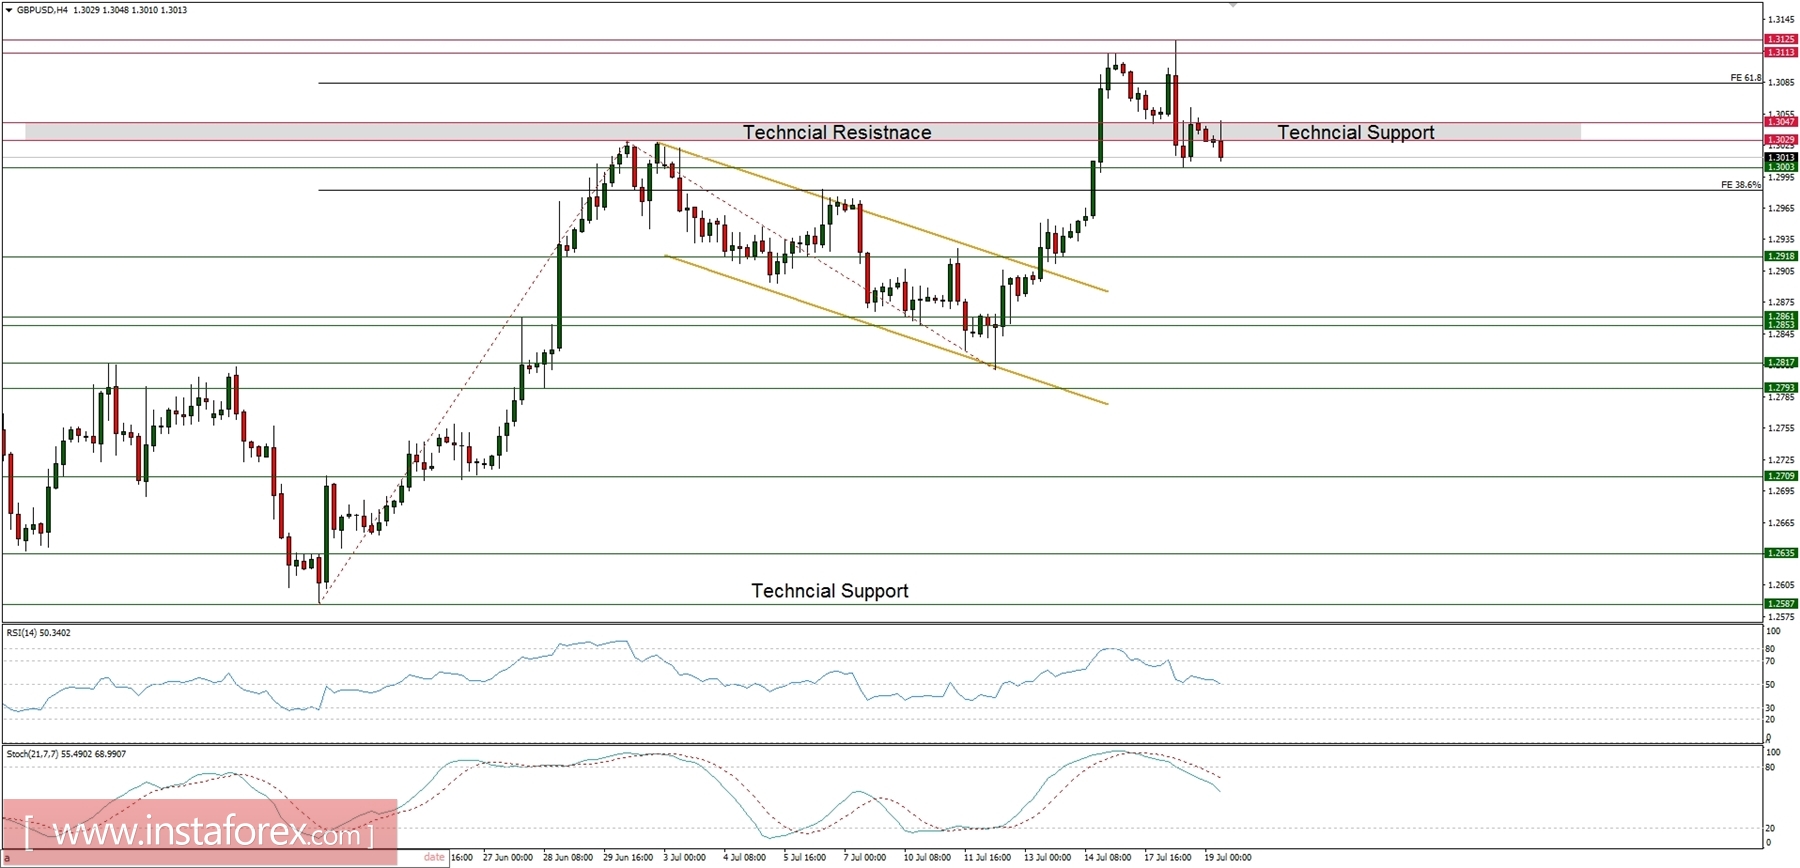Select the 'Techncial Support' label above the 1.2587 line
The height and width of the screenshot is (868, 1800).
pos(830,590)
